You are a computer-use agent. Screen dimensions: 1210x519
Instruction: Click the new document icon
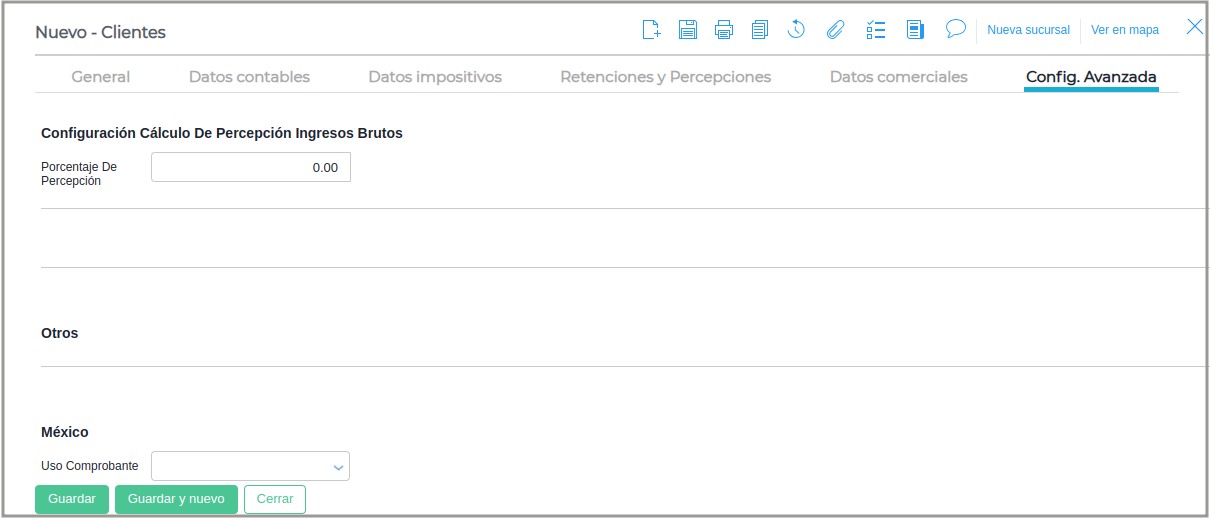point(651,30)
